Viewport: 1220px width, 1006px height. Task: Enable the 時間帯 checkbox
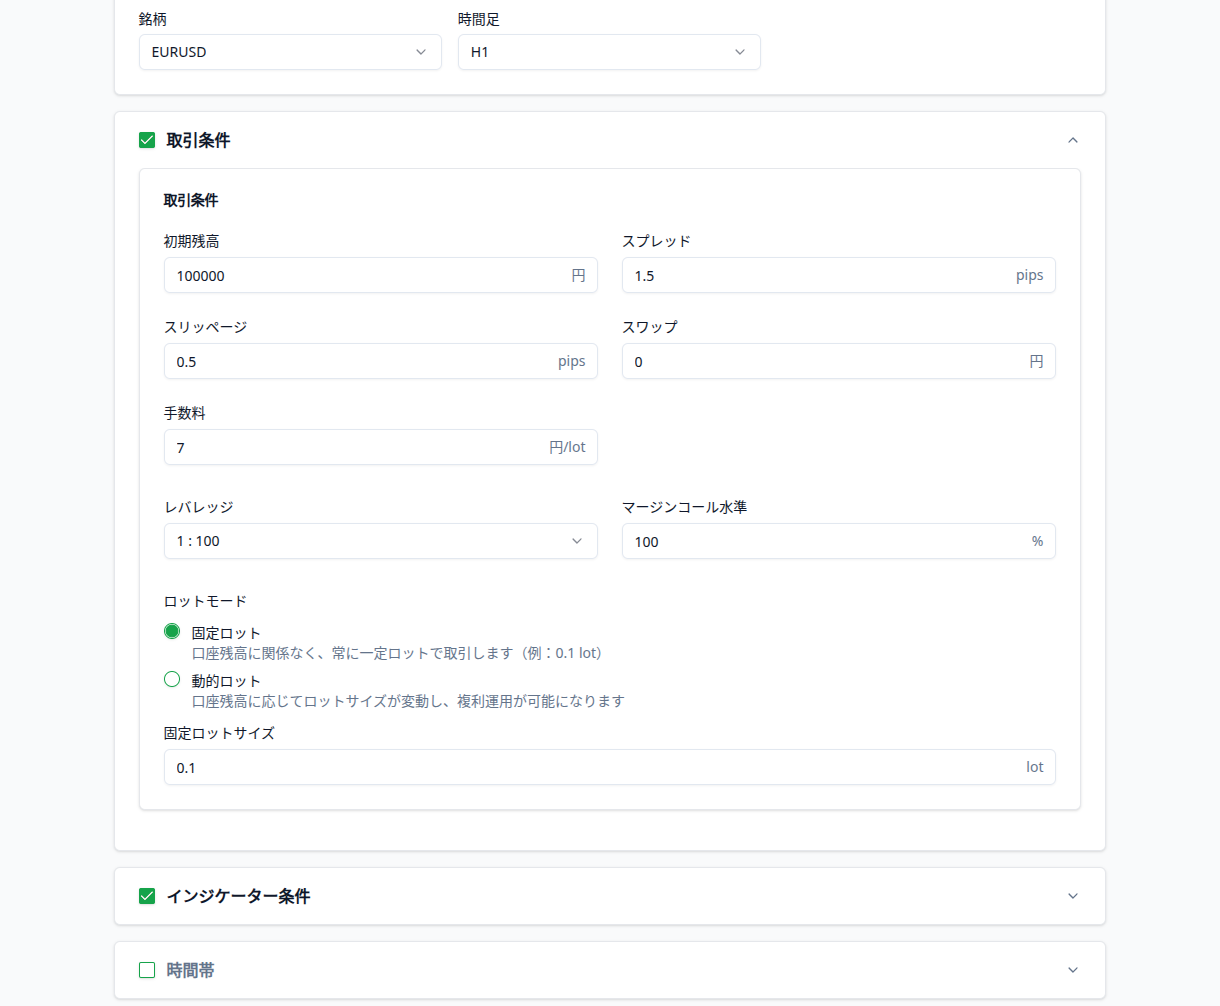tap(147, 970)
